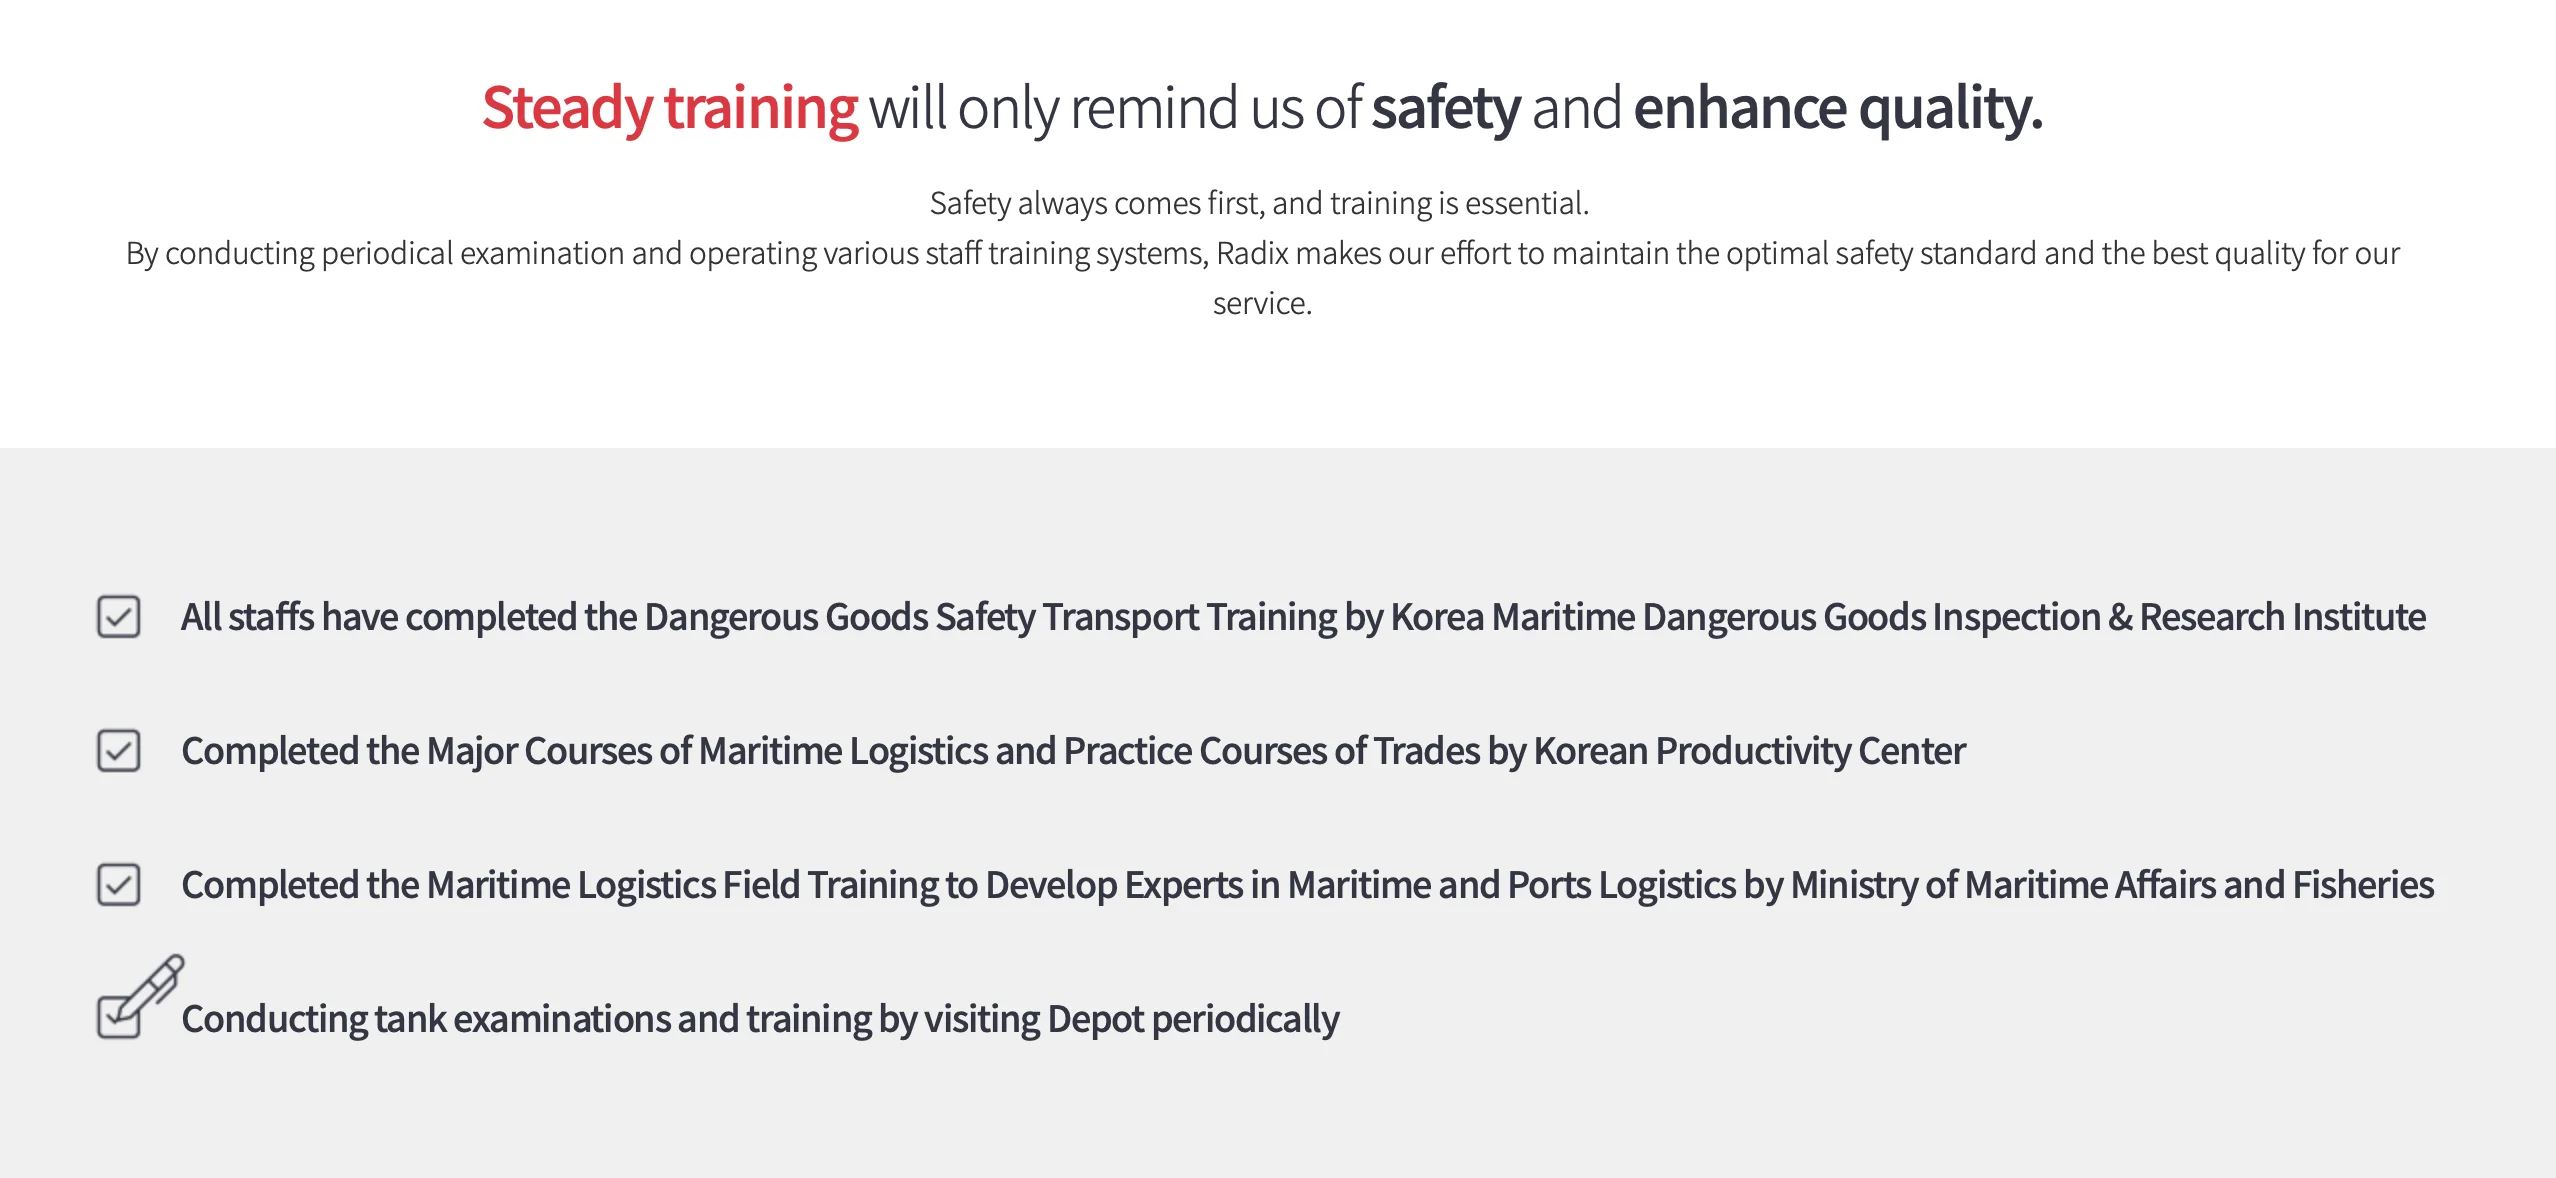Click the lone word "service." under the paragraph
The image size is (2556, 1178).
[1262, 303]
